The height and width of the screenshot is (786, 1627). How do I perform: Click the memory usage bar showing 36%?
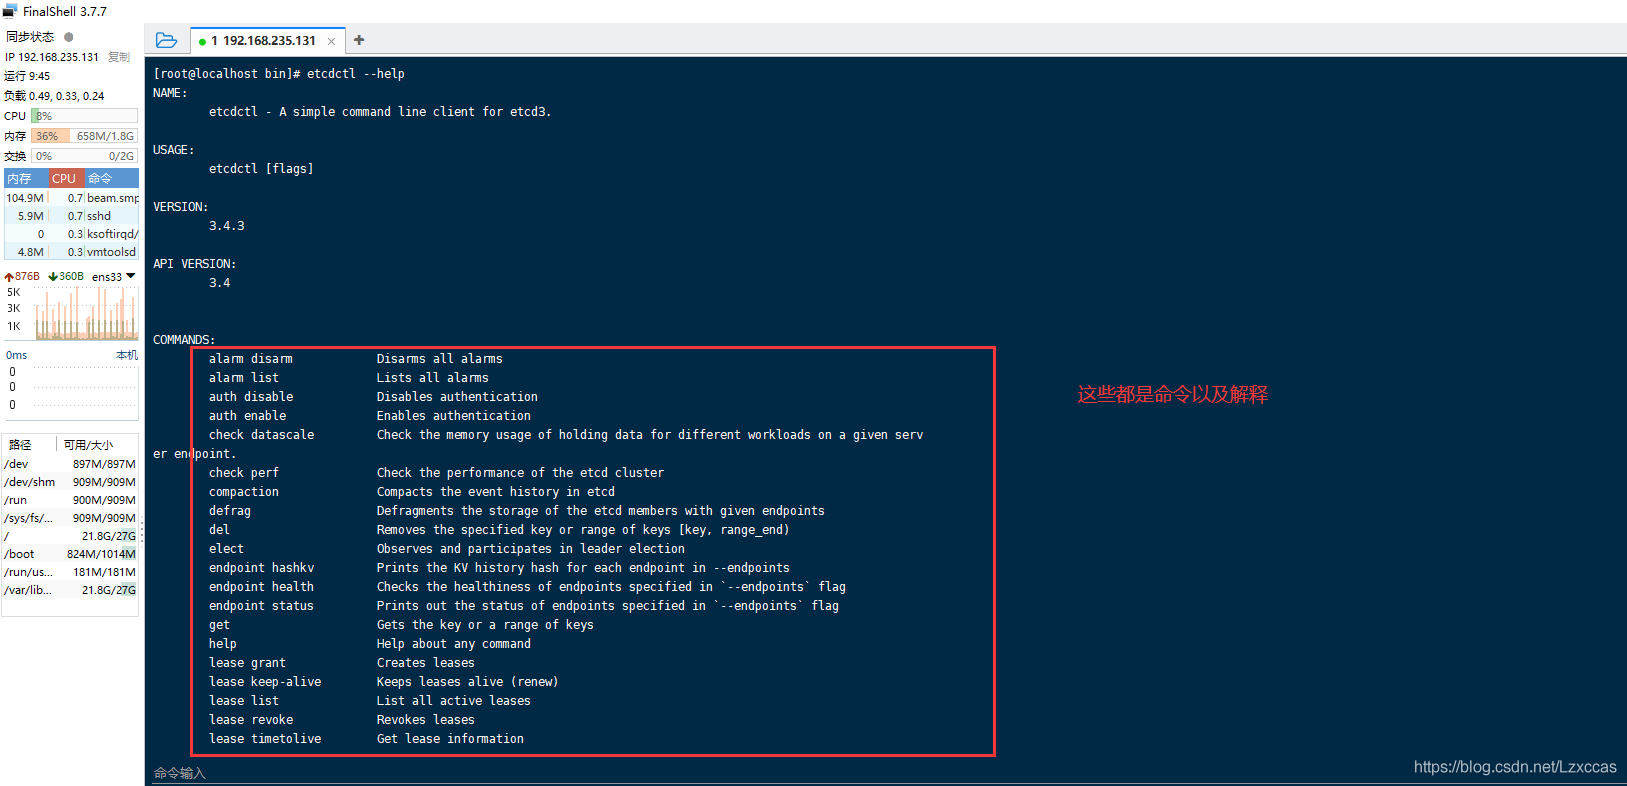84,136
